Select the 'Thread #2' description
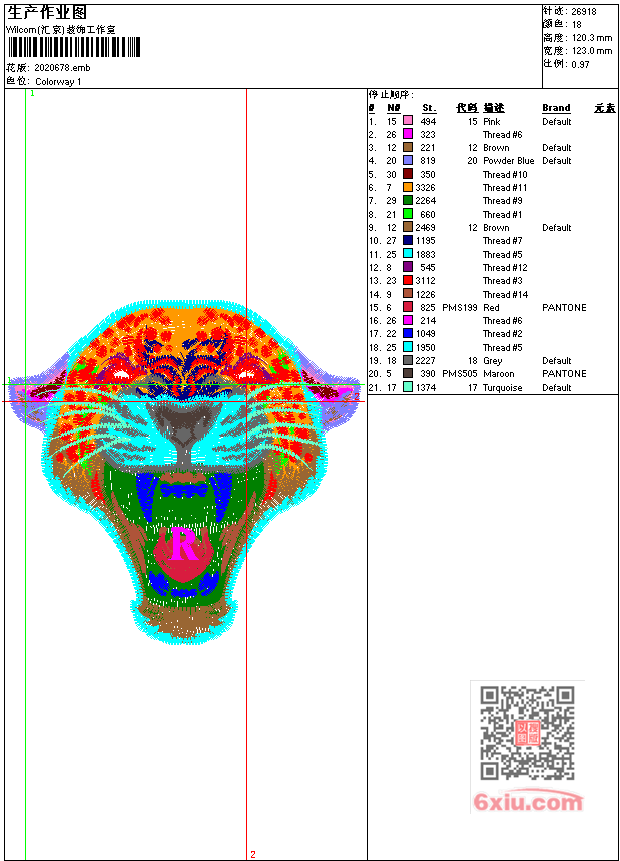Viewport: 620px width, 861px height. [x=502, y=333]
